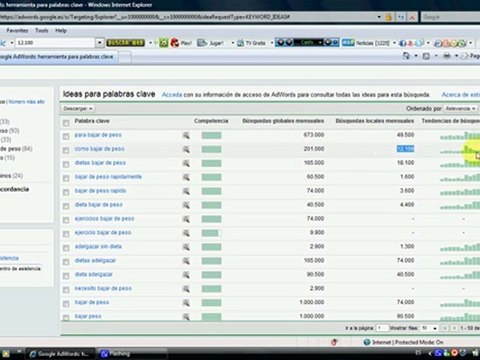Image resolution: width=480 pixels, height=360 pixels.
Task: Click competition bar for 'para bajar de peso'
Action: tap(211, 135)
